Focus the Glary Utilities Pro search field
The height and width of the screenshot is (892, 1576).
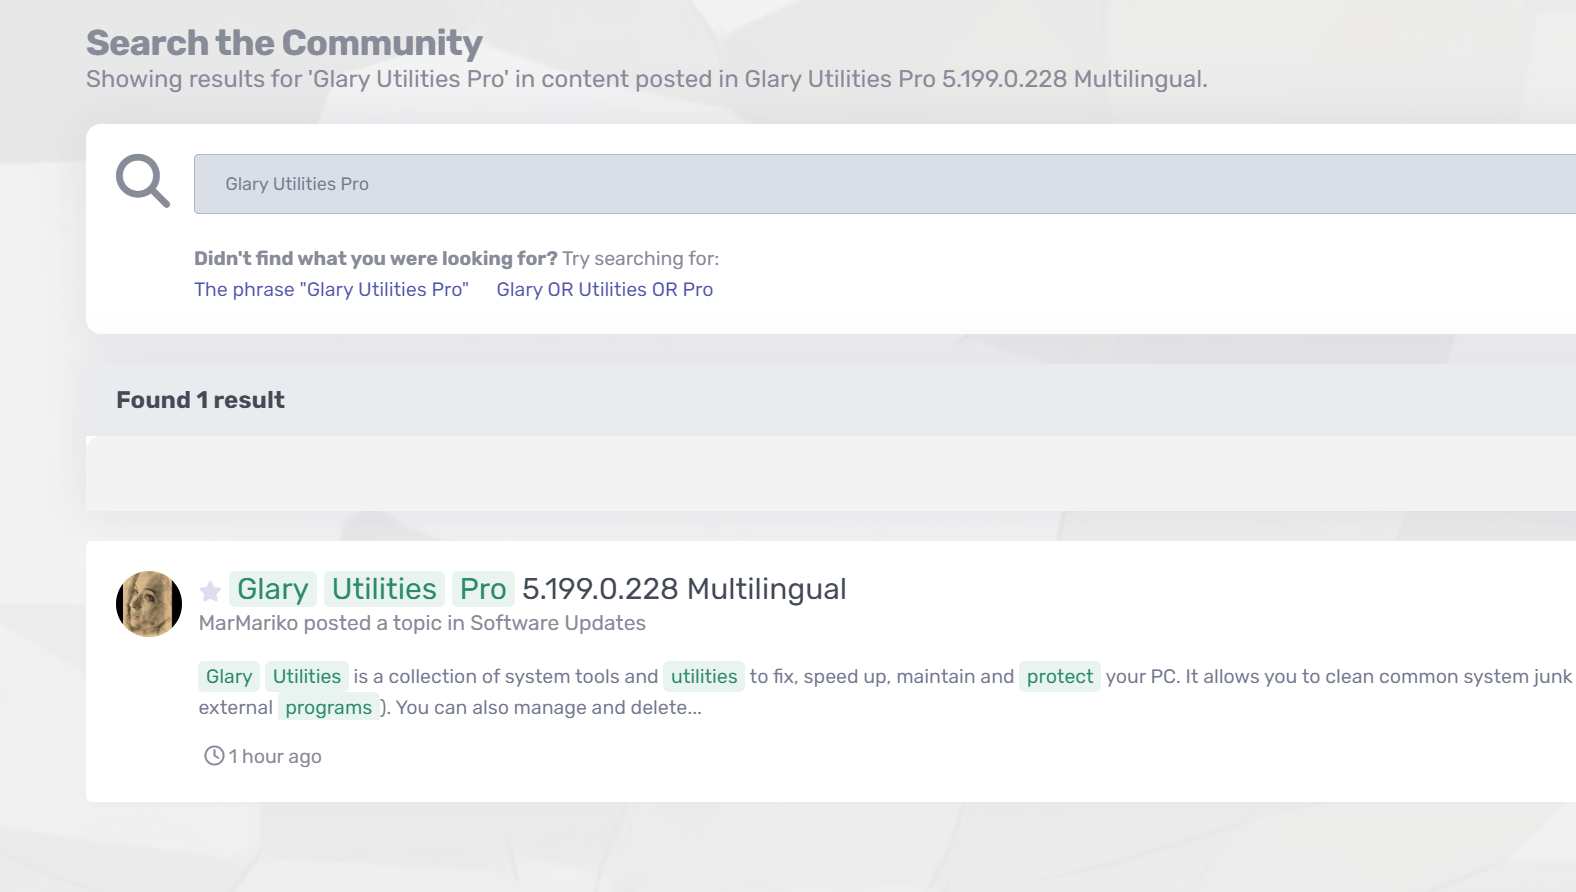[885, 184]
